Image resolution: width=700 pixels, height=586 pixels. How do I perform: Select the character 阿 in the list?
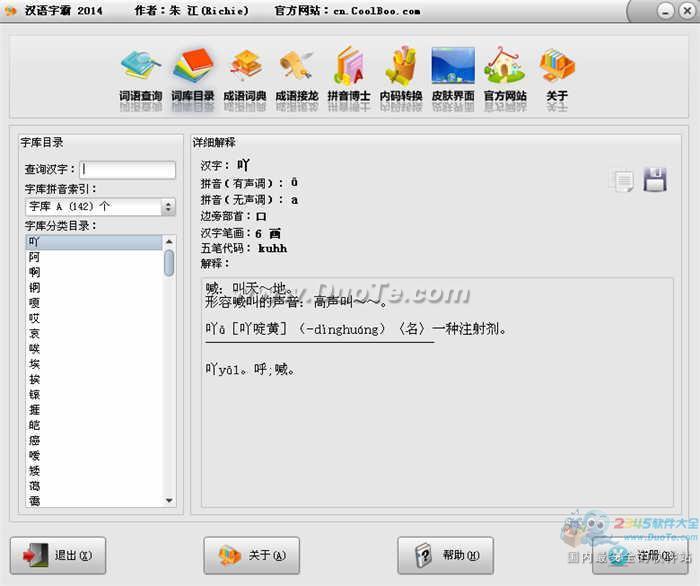35,257
